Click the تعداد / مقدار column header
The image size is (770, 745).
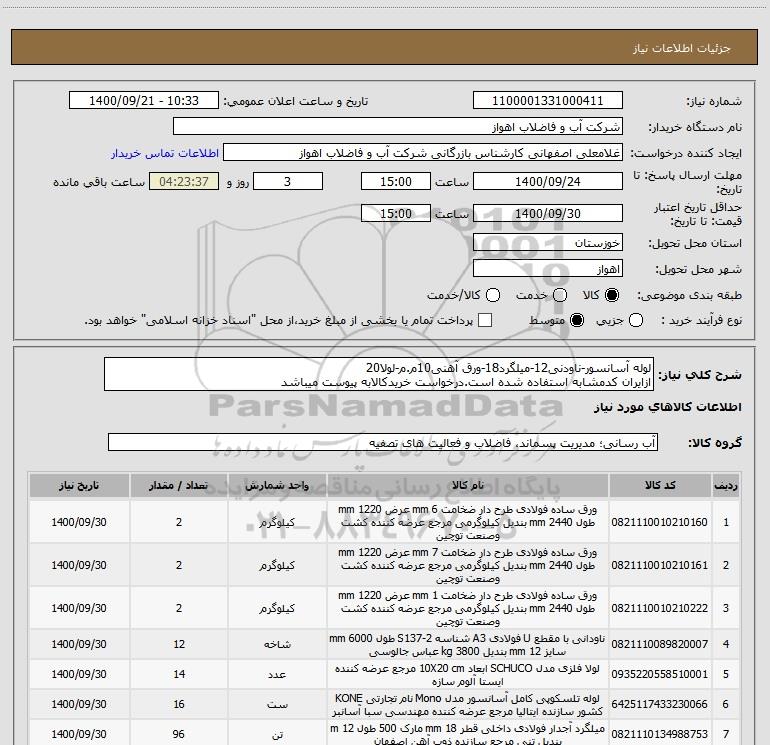[x=179, y=486]
